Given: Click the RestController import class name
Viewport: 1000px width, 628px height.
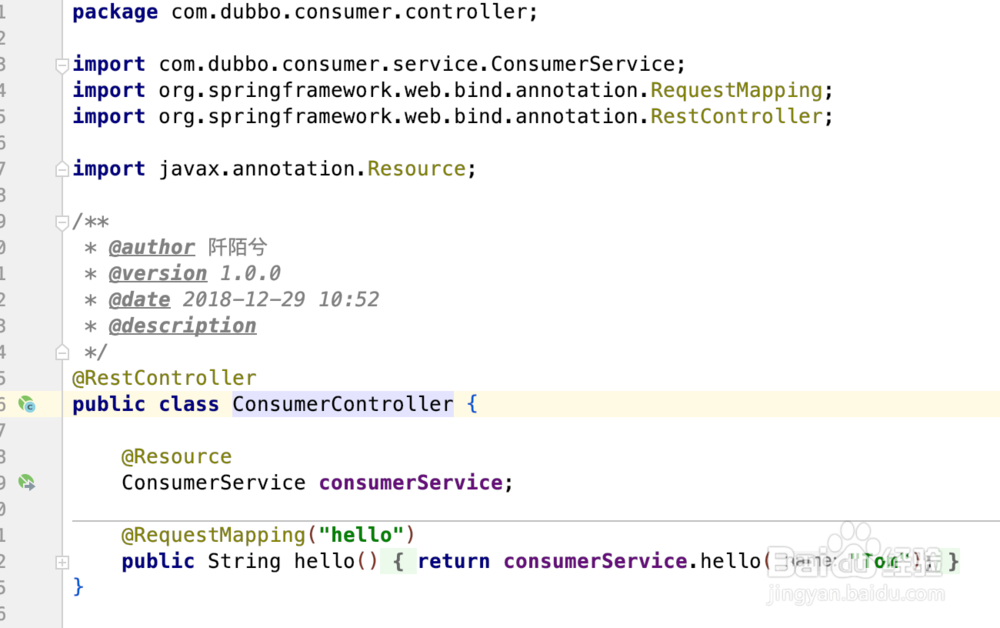Looking at the screenshot, I should click(x=736, y=117).
